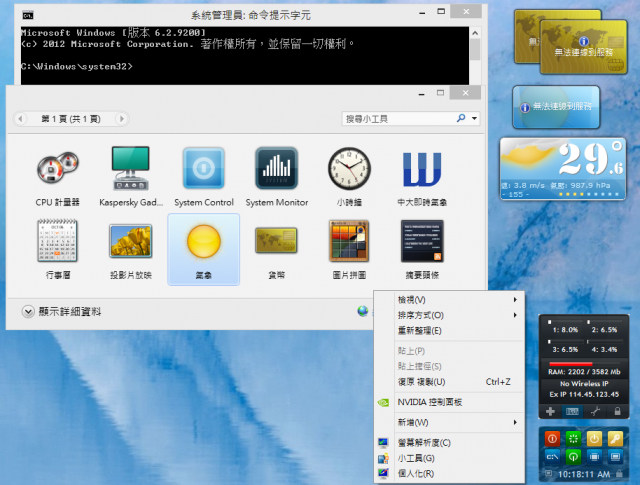Click the blue horizontal-bars icon on System Control gadget
The width and height of the screenshot is (640, 485).
click(594, 456)
